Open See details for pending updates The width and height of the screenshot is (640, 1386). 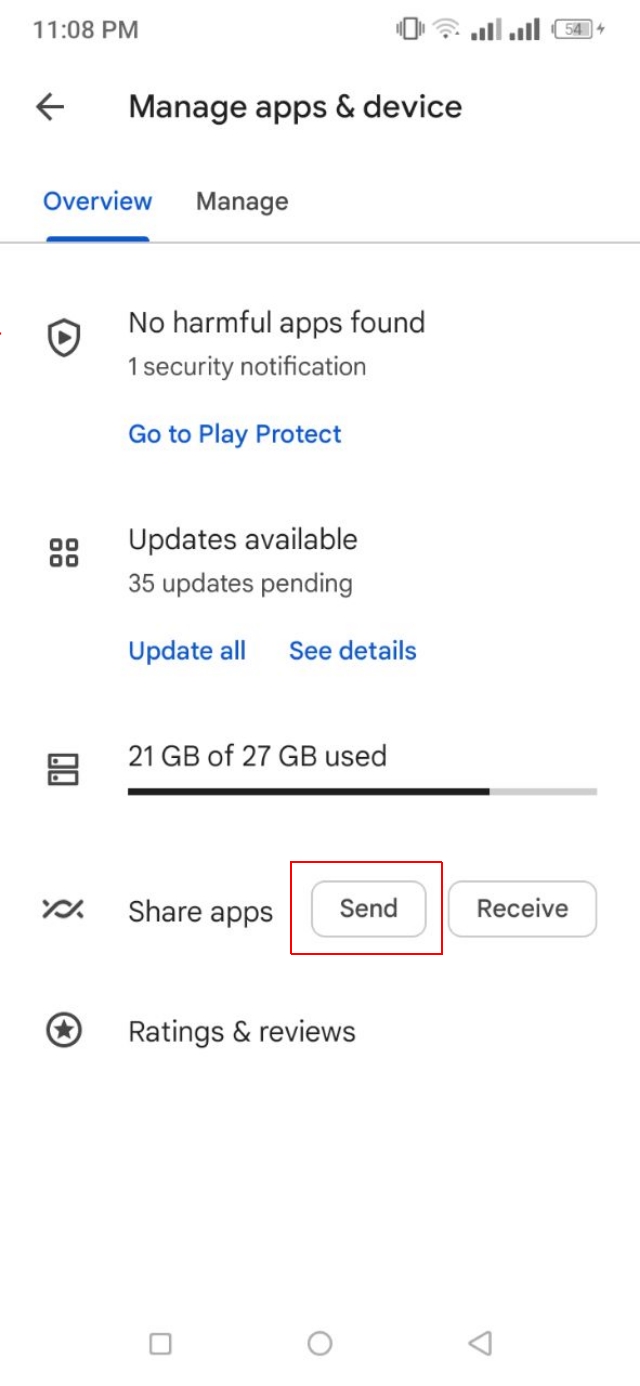pos(353,651)
